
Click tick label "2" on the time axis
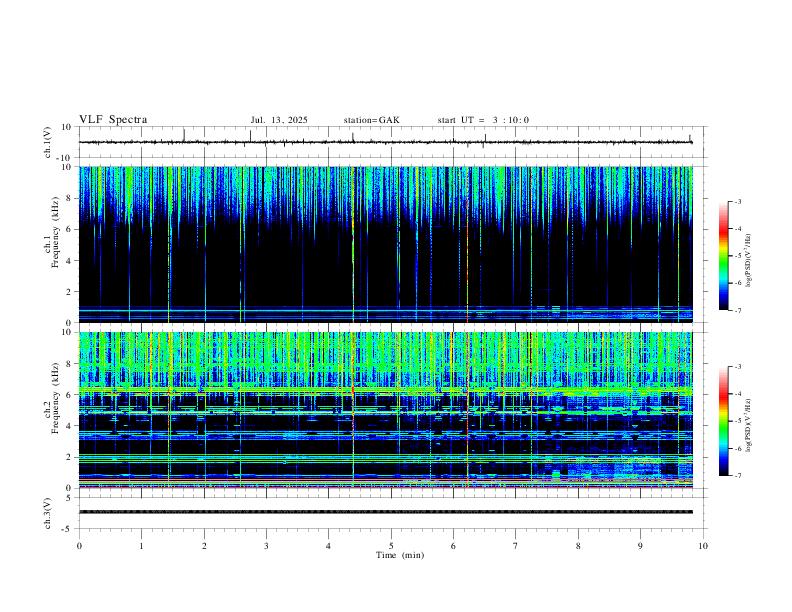pos(204,546)
